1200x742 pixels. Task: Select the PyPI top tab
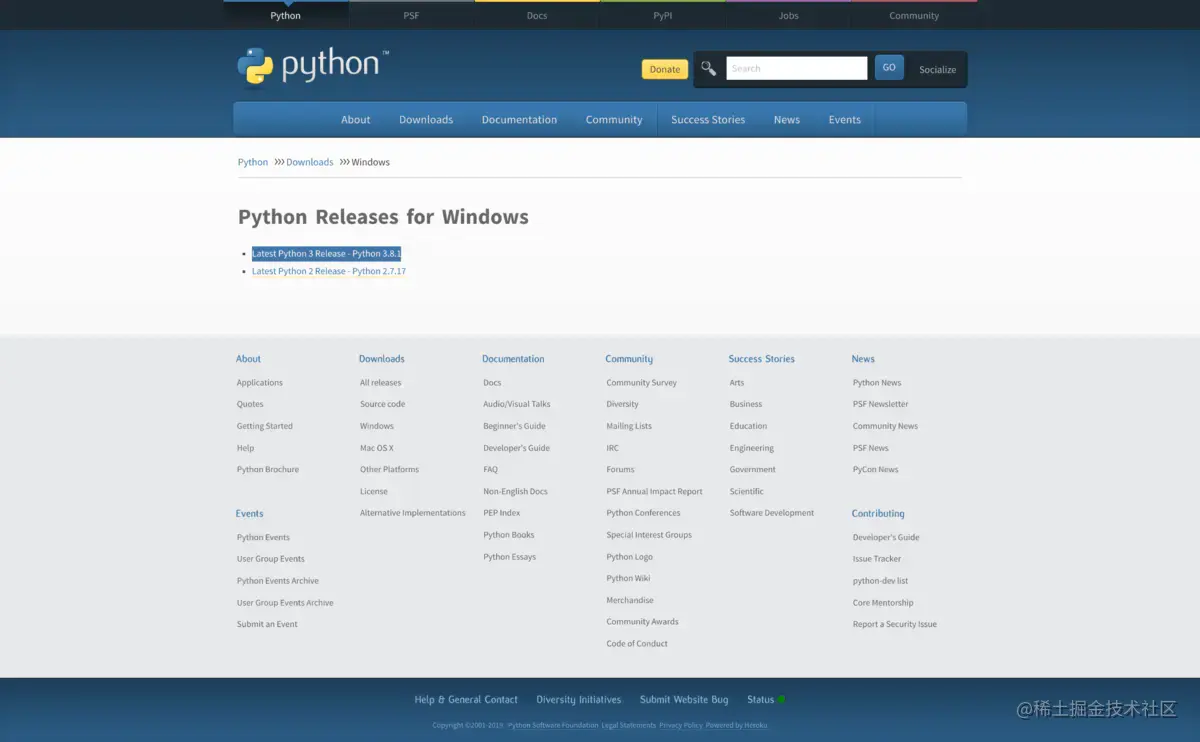pyautogui.click(x=663, y=15)
